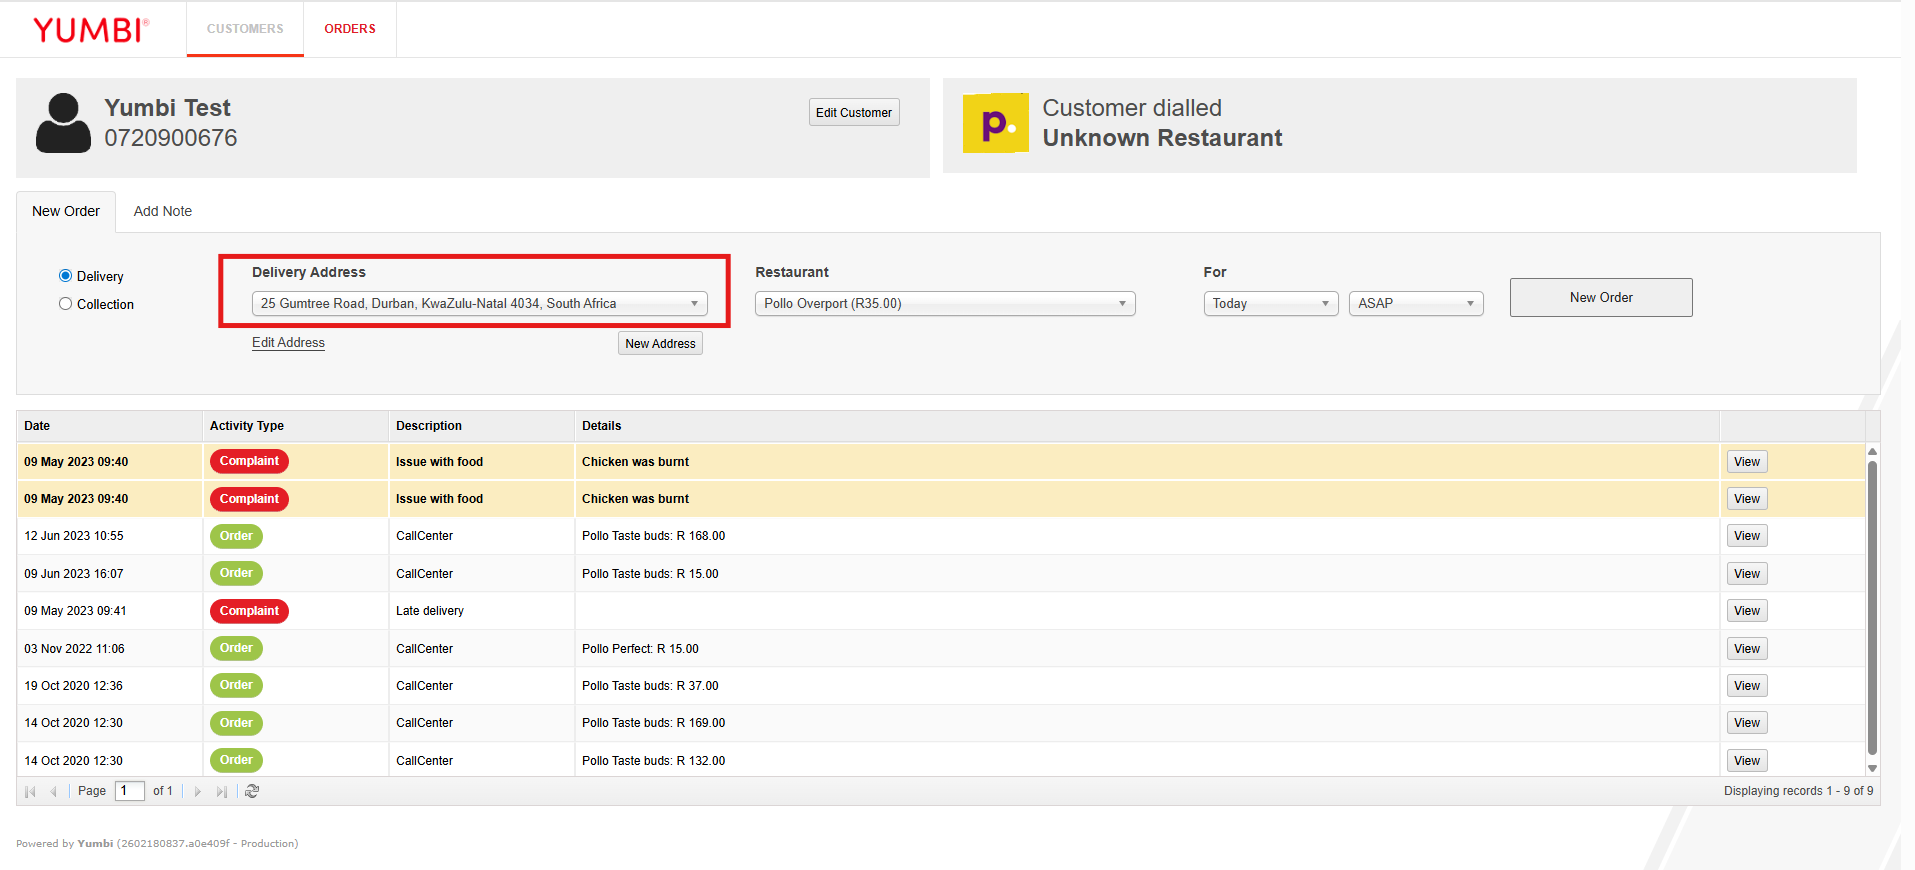Go to next page of records

pyautogui.click(x=198, y=791)
